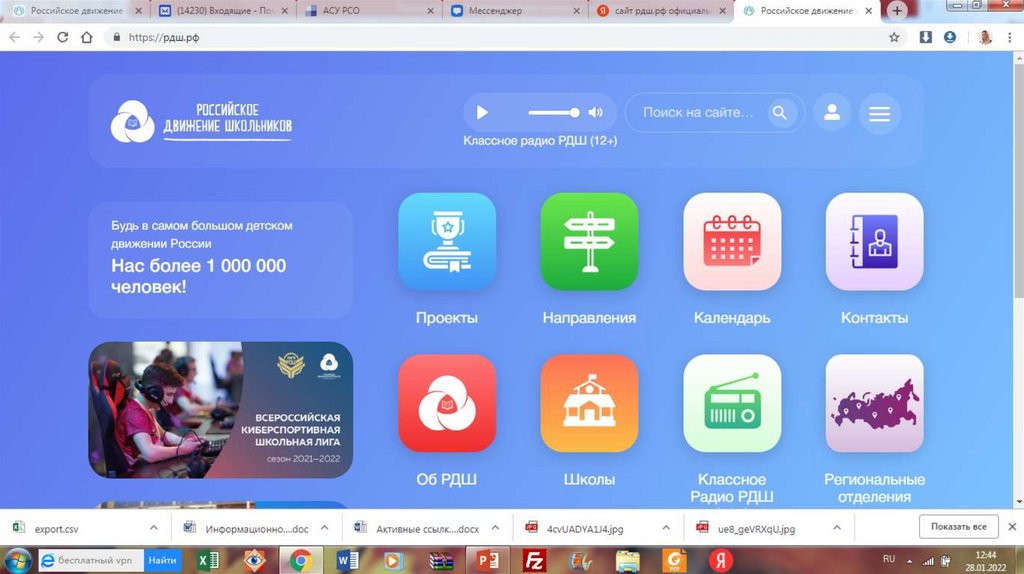Go forward in the browser
This screenshot has height=574, width=1024.
39,37
